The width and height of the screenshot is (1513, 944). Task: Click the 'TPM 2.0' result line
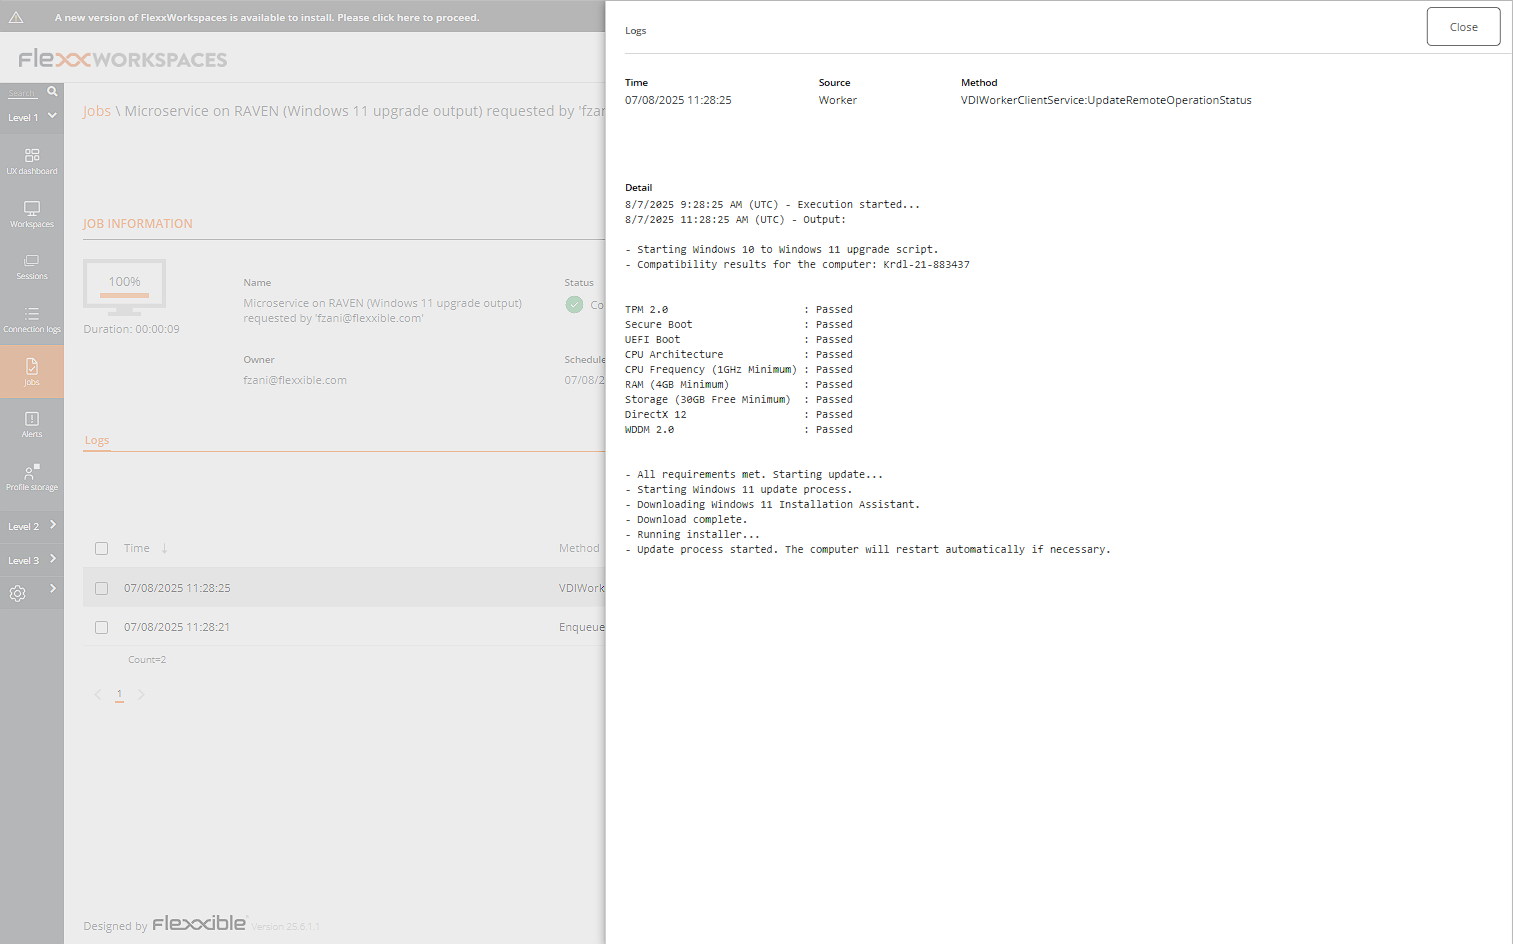tap(739, 310)
